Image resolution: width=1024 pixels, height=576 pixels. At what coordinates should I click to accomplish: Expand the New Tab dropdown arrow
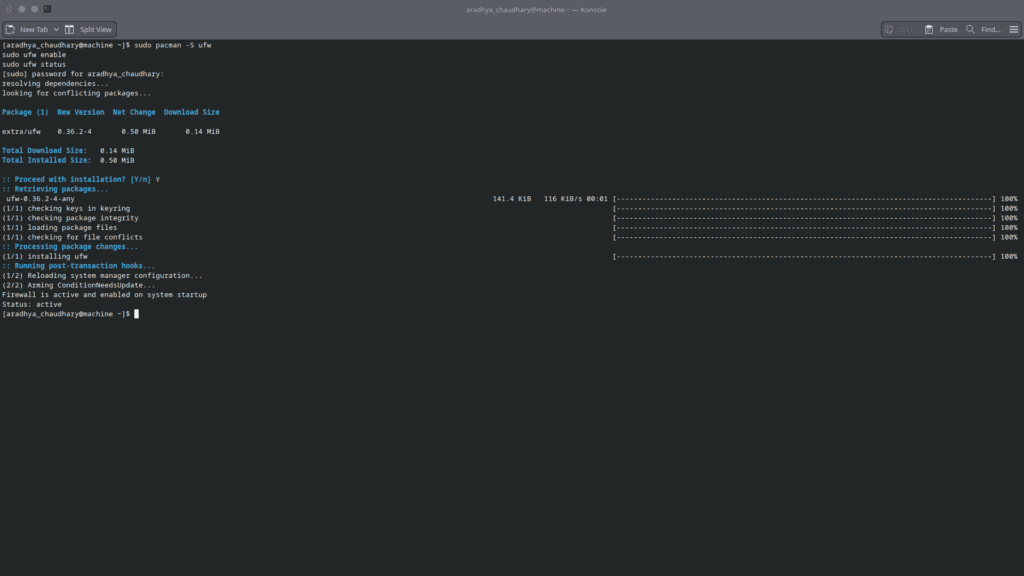click(x=56, y=29)
